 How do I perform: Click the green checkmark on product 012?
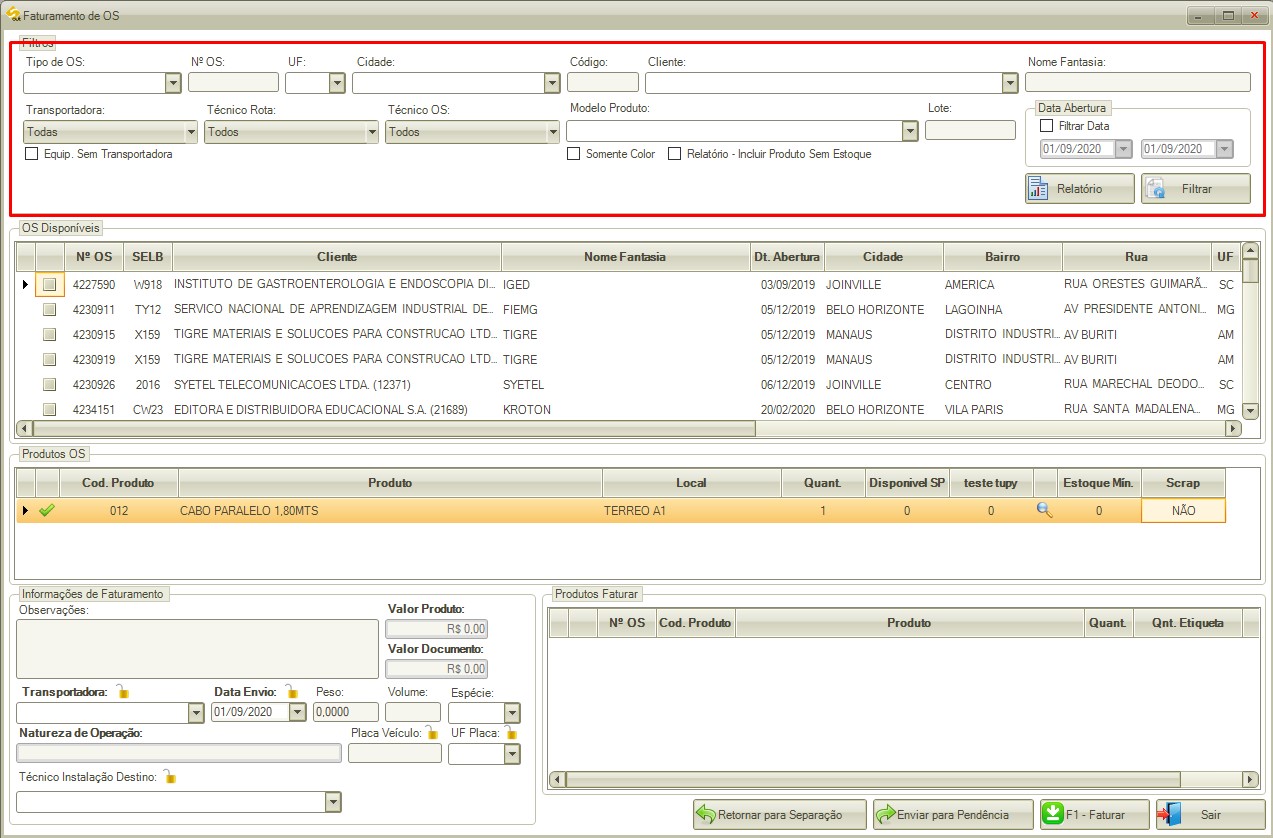click(47, 510)
